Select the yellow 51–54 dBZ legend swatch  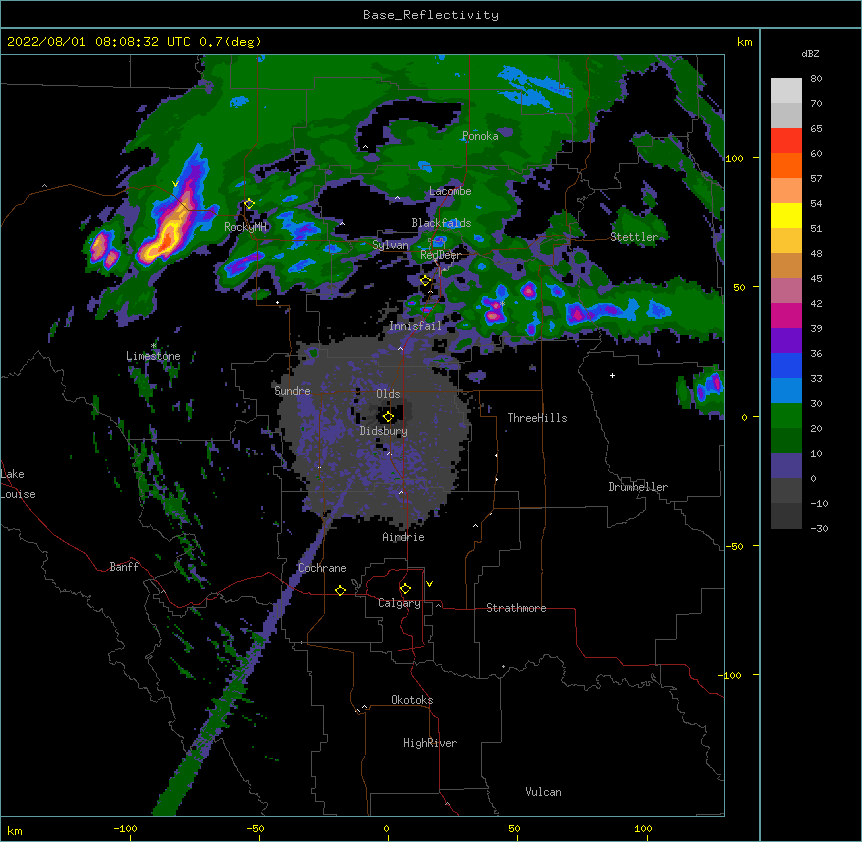coord(786,215)
